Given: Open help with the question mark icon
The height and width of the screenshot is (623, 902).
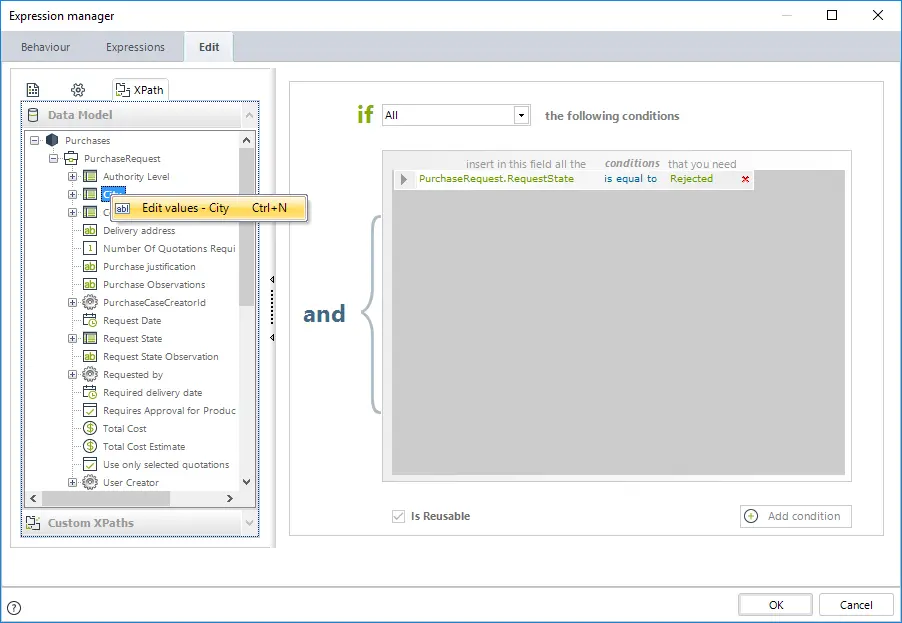Looking at the screenshot, I should coord(14,607).
